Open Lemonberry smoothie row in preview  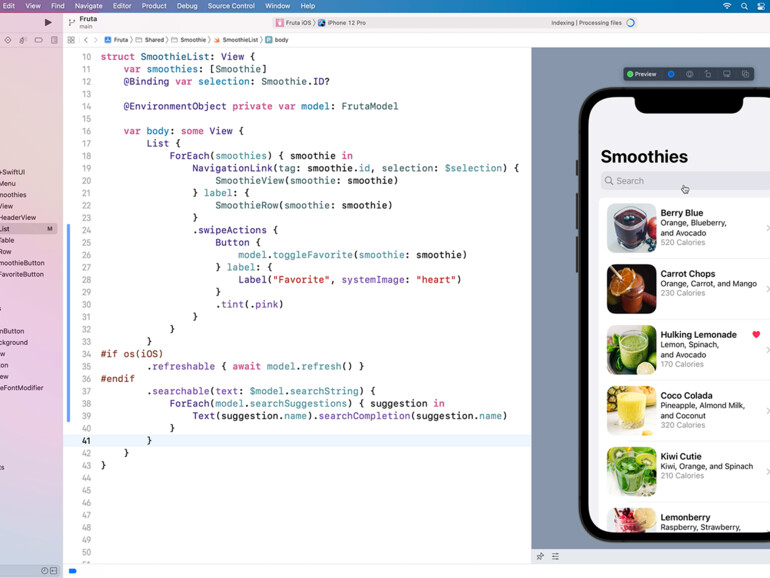tap(685, 519)
